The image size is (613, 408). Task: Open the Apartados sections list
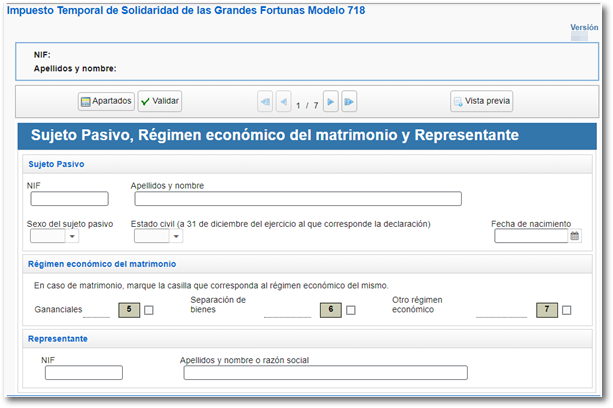coord(106,101)
